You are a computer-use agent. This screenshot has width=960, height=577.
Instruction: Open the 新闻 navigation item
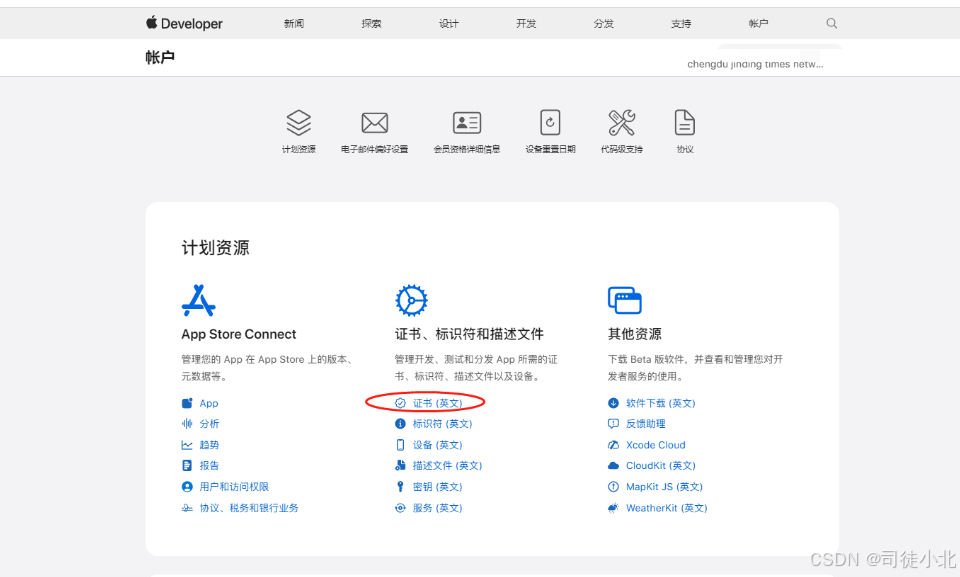pos(294,23)
